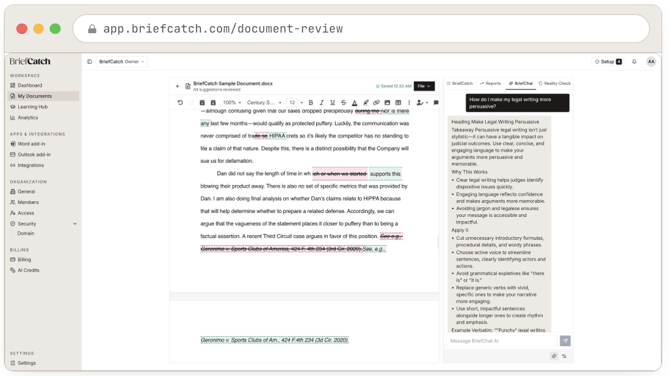Send the BriefChat message

click(565, 341)
